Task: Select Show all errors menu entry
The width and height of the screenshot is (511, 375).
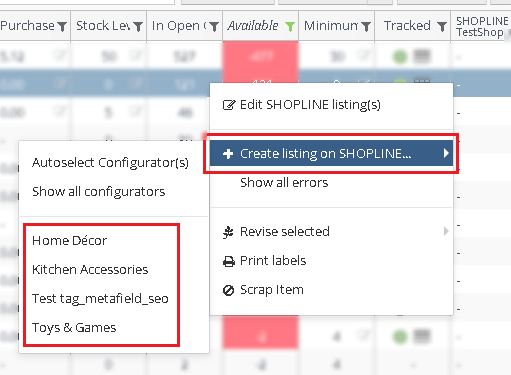Action: (x=331, y=183)
